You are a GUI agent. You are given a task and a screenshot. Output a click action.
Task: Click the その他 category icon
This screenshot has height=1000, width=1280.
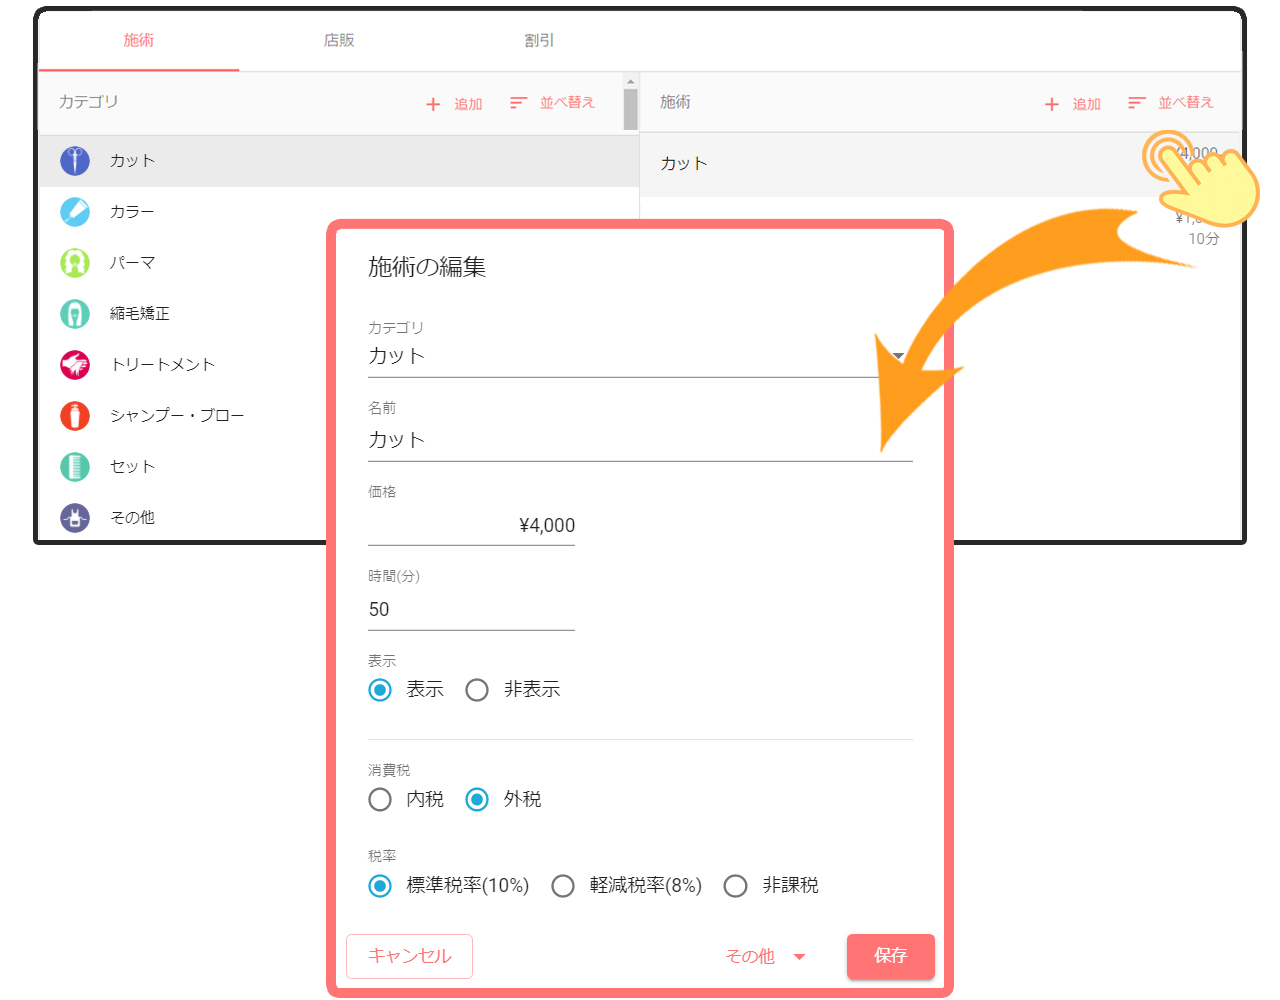[75, 517]
